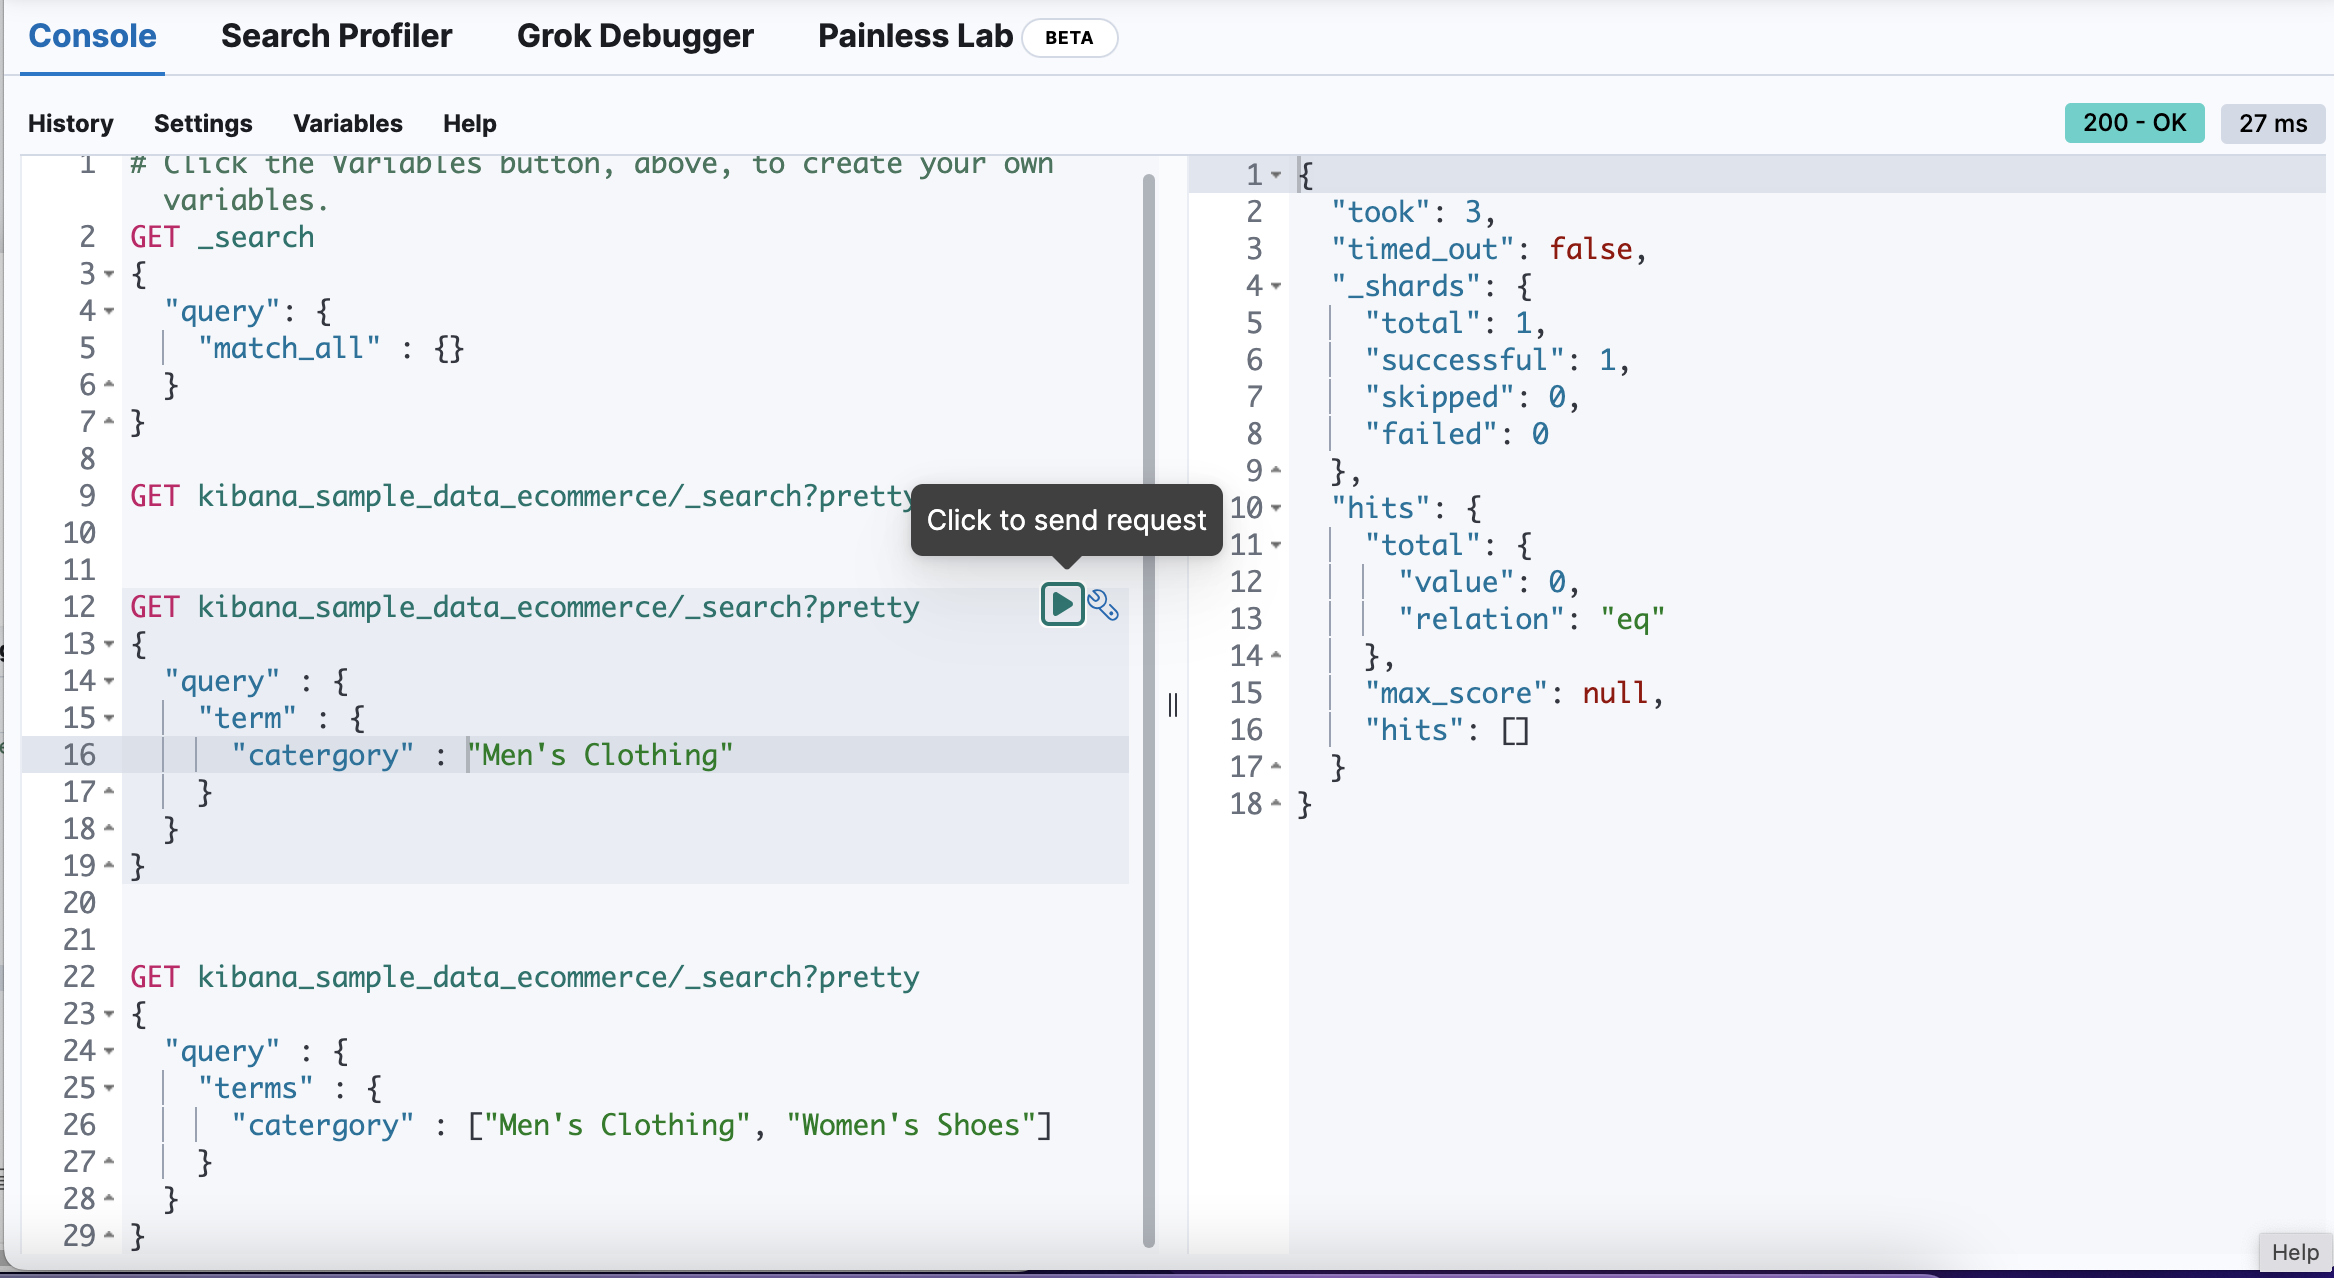
Task: Open the wrench actions menu icon
Action: (1103, 606)
